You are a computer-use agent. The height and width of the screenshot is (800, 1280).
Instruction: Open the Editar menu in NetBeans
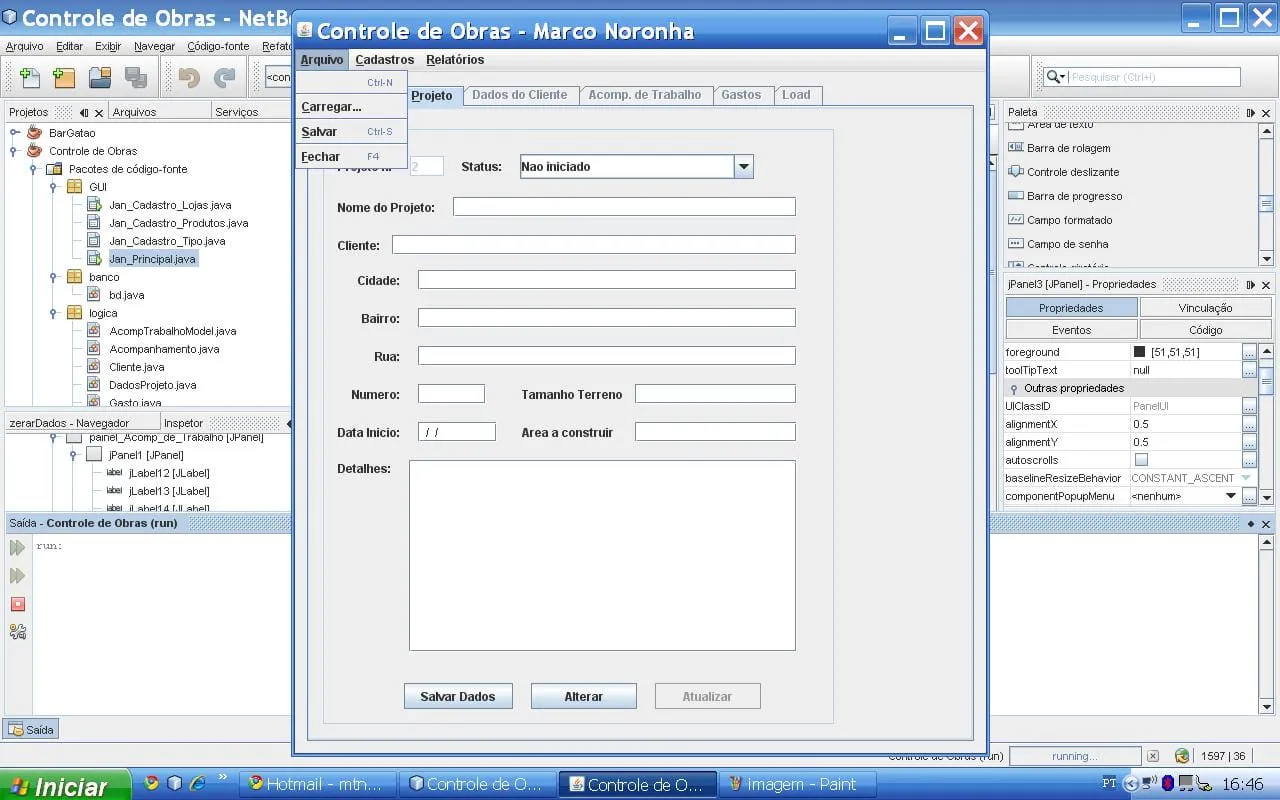(70, 46)
